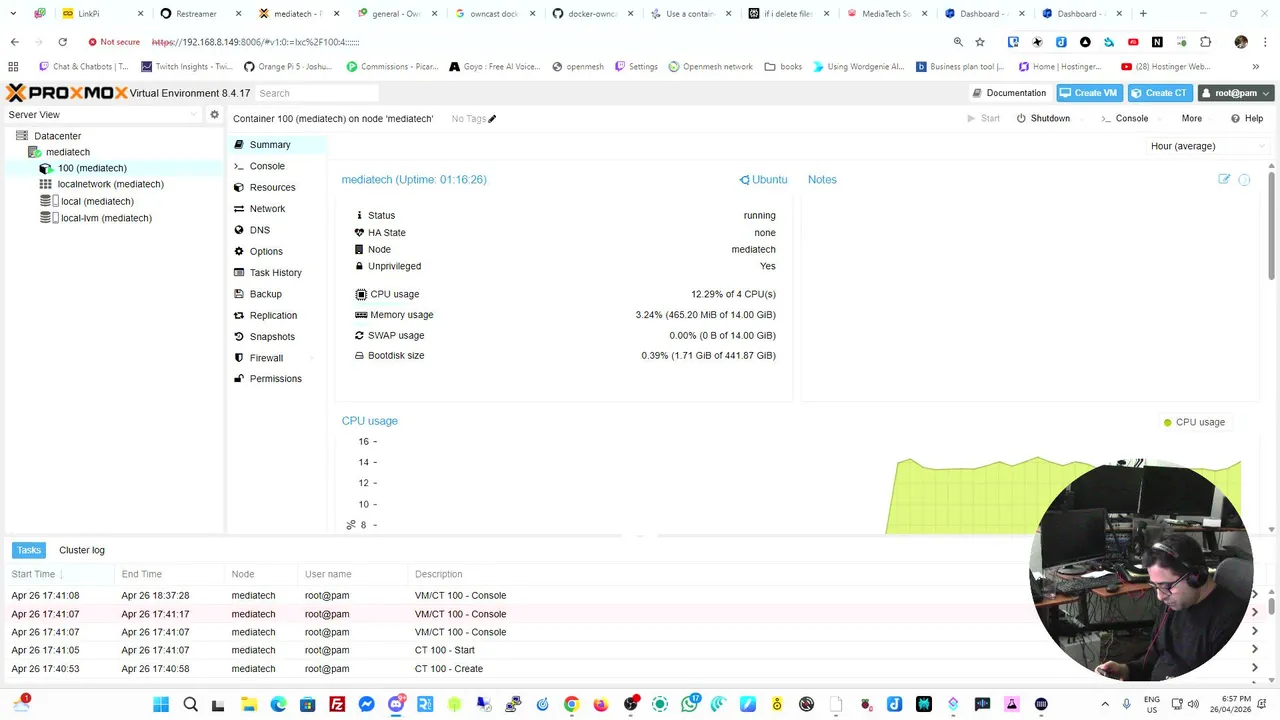Open Windows taskbar search
This screenshot has height=720, width=1280.
pyautogui.click(x=190, y=704)
